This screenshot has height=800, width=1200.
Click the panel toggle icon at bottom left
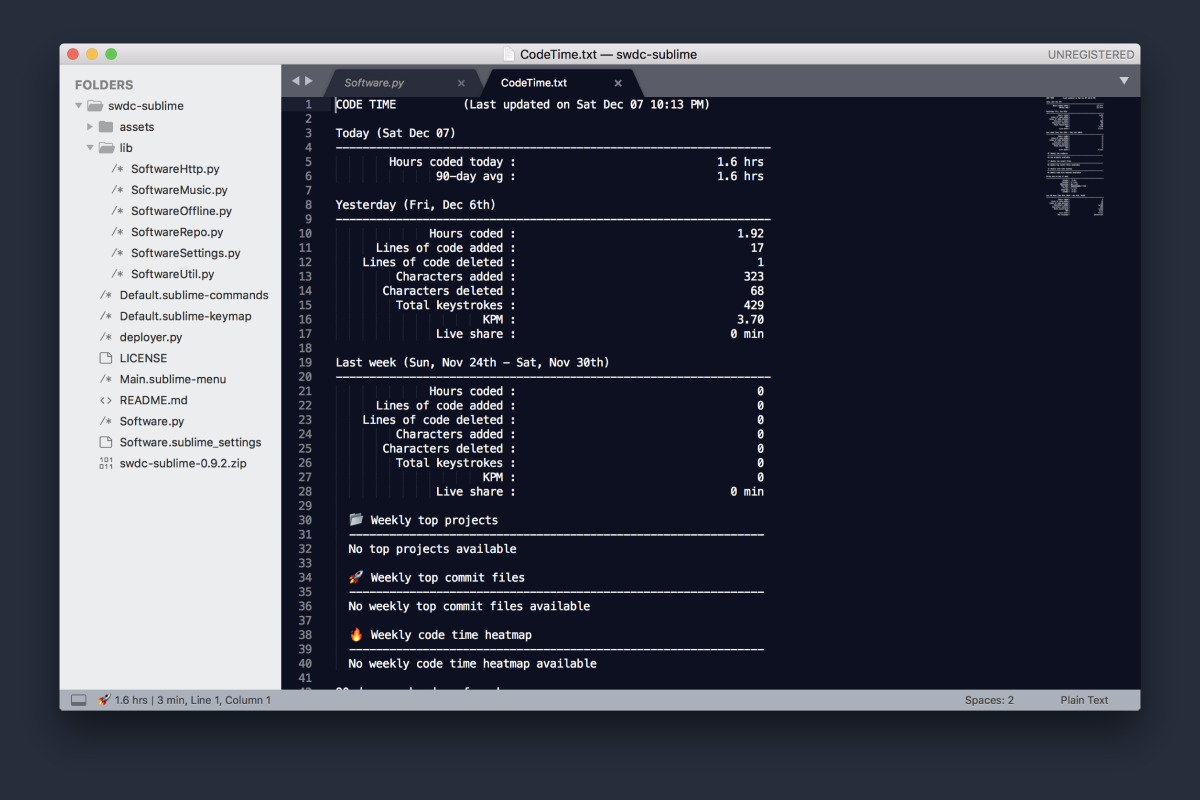coord(79,700)
